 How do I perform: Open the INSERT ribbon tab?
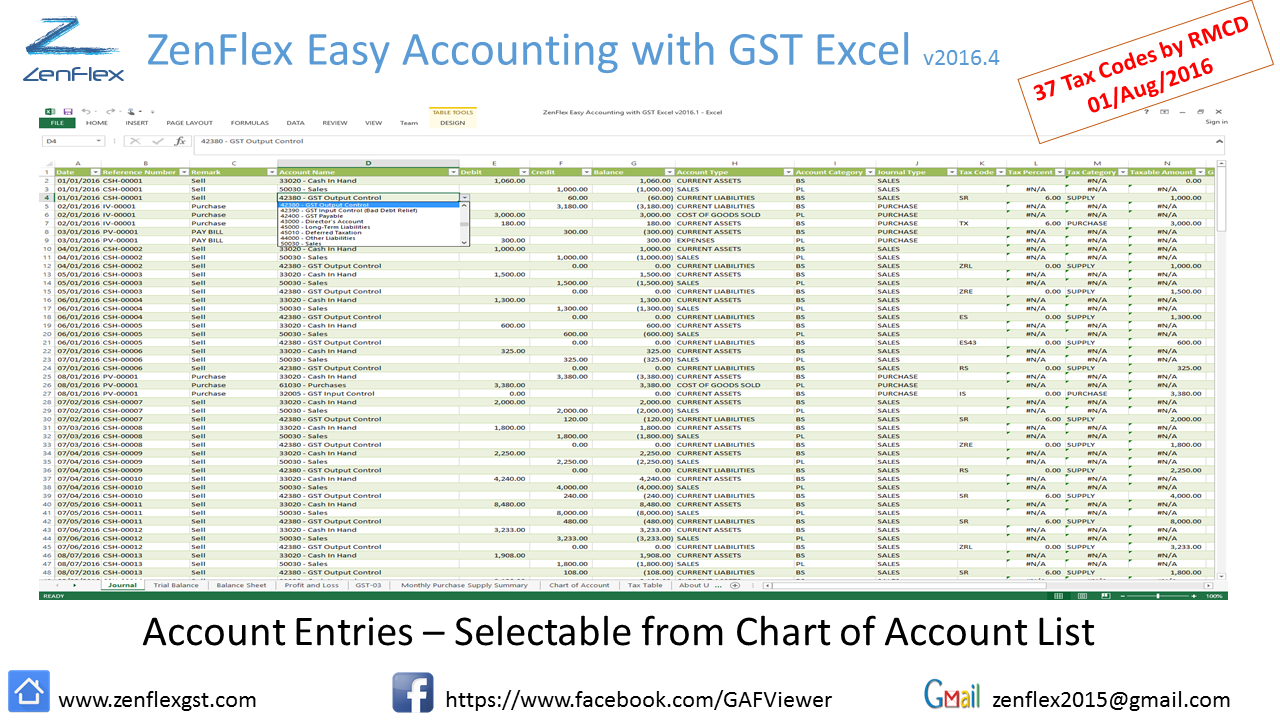[x=137, y=123]
